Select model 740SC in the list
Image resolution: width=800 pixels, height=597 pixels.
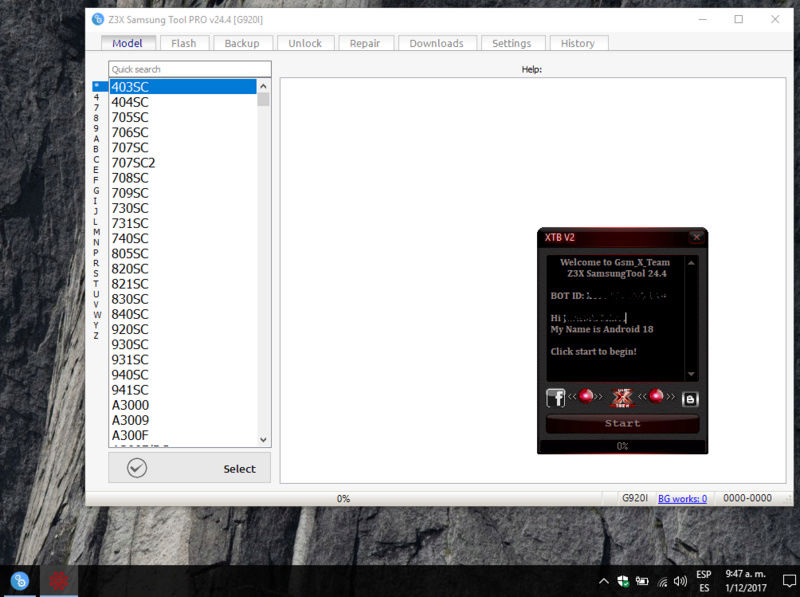[x=183, y=238]
